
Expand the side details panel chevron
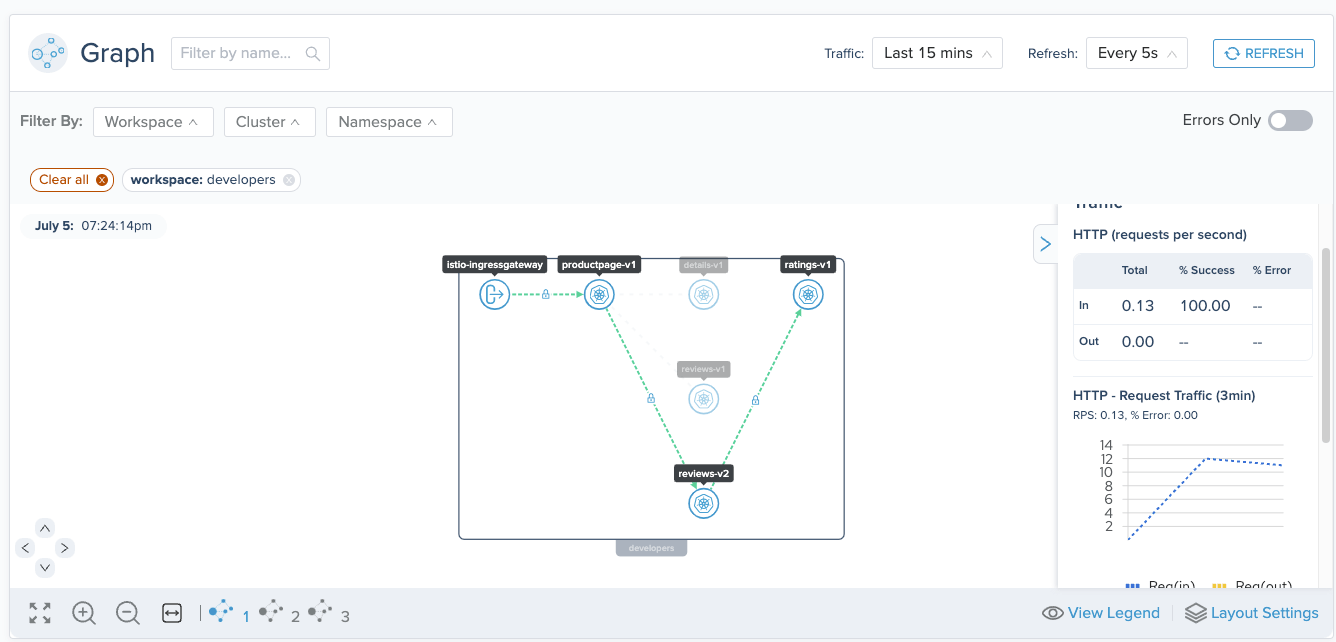(1045, 243)
